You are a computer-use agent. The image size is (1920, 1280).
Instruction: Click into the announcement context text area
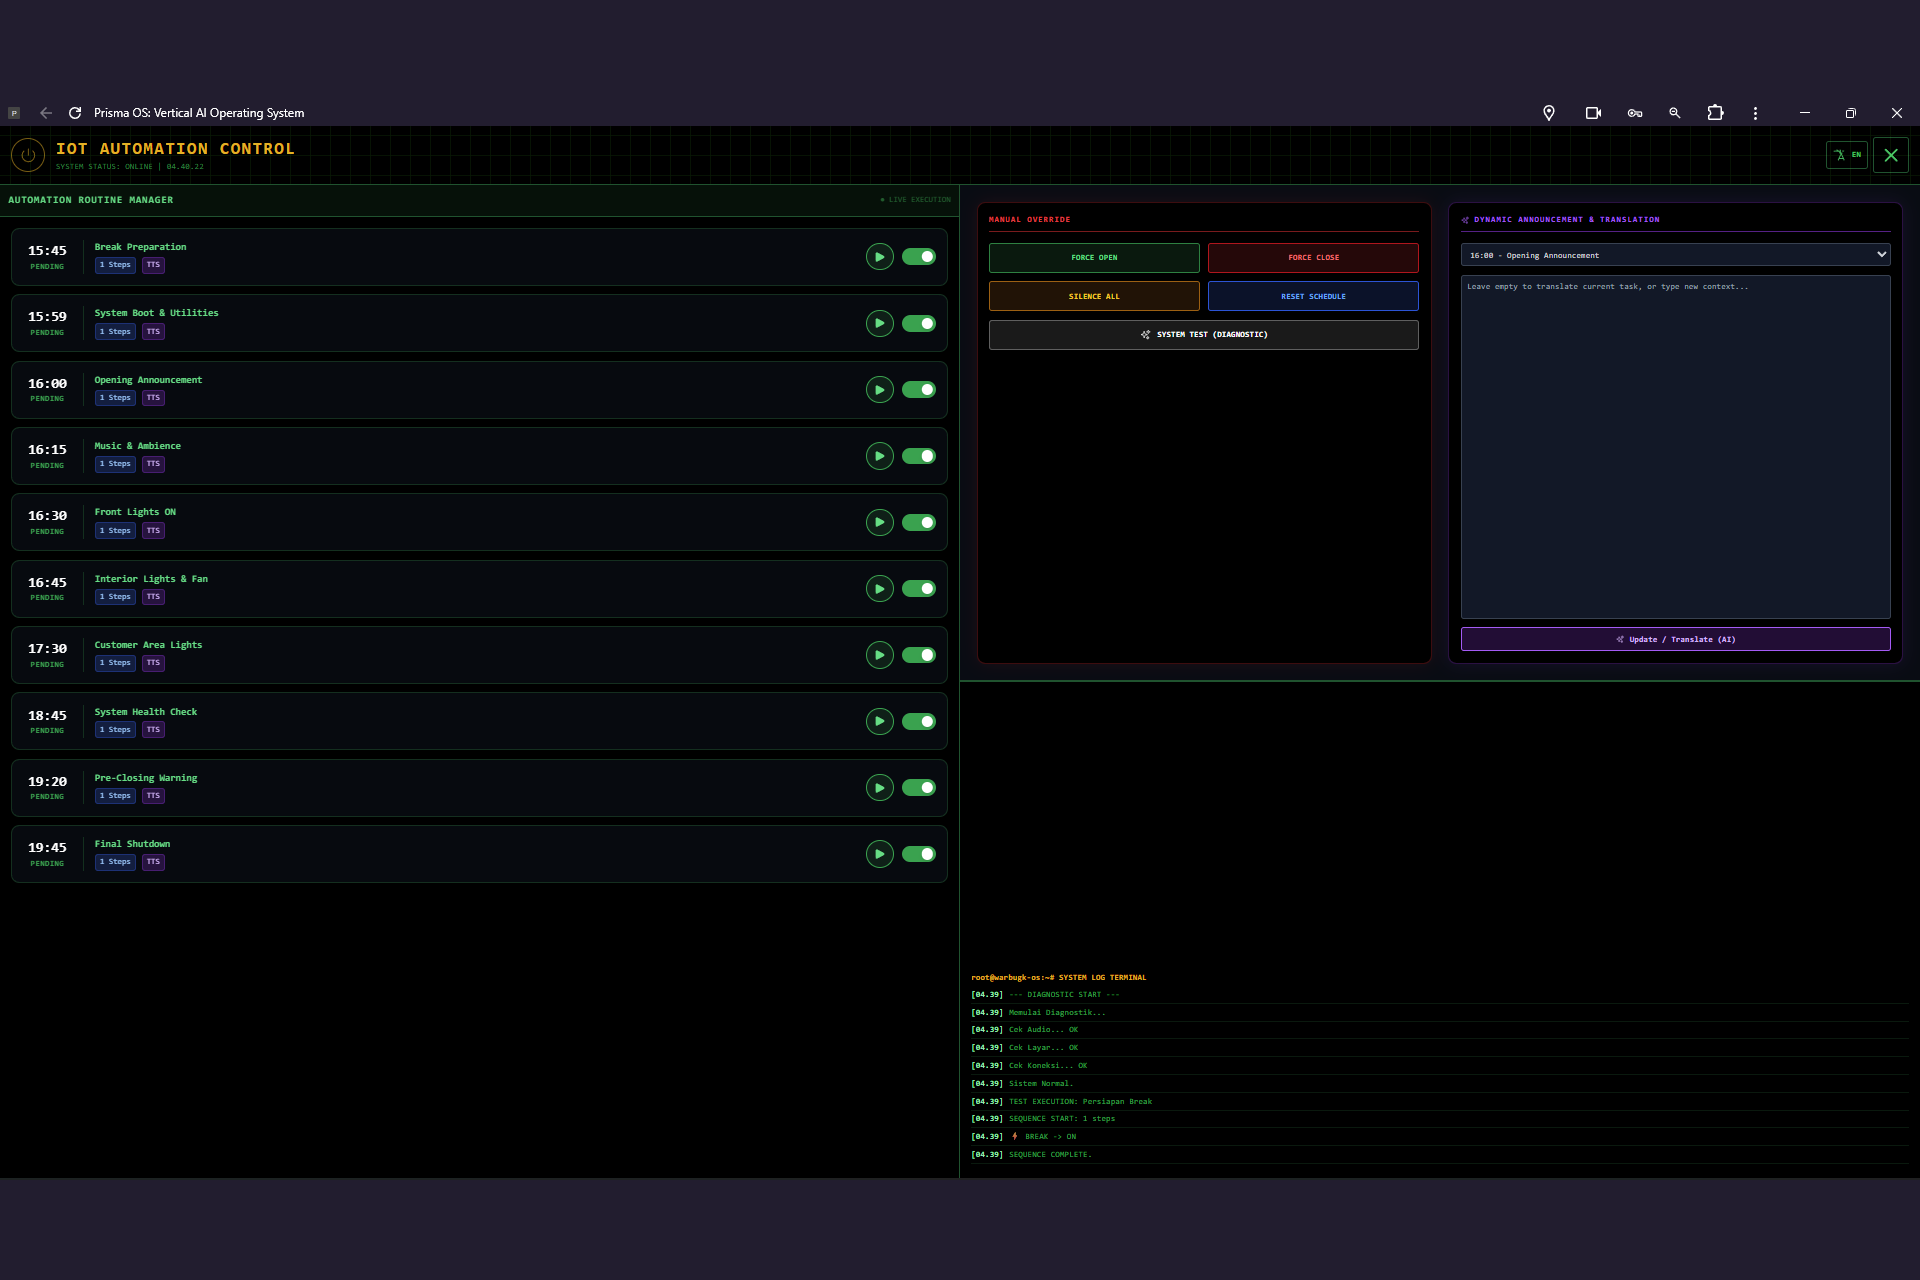point(1675,447)
